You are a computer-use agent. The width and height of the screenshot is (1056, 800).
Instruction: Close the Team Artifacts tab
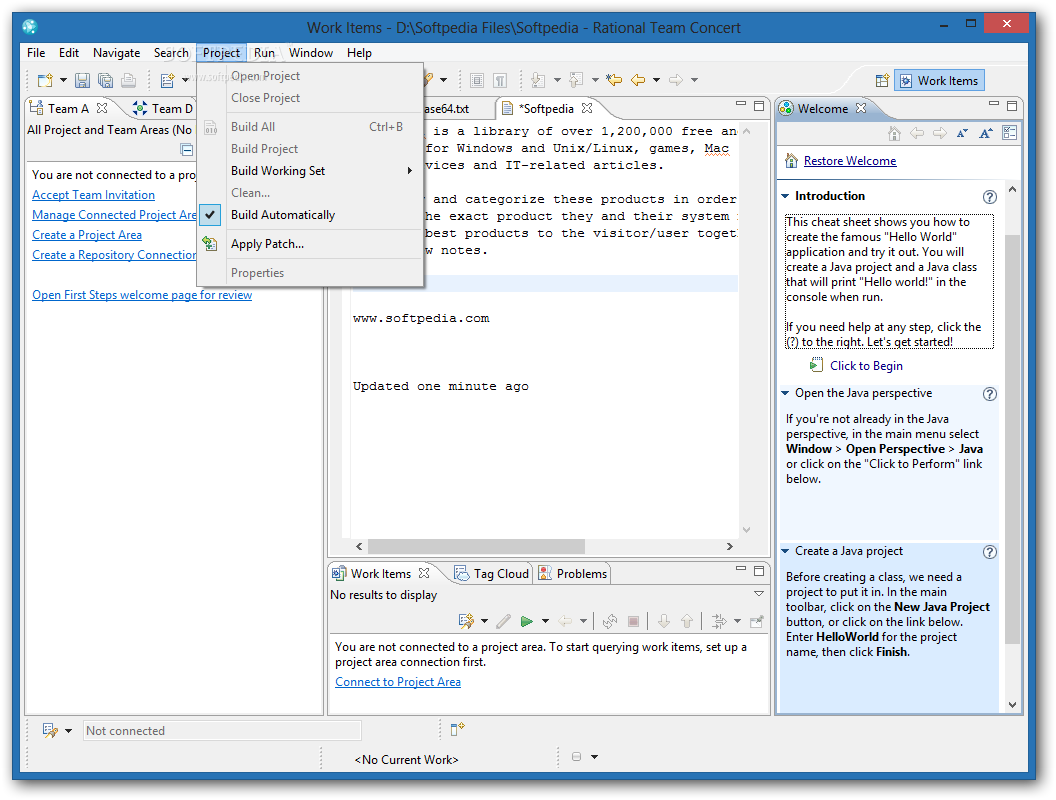coord(102,108)
